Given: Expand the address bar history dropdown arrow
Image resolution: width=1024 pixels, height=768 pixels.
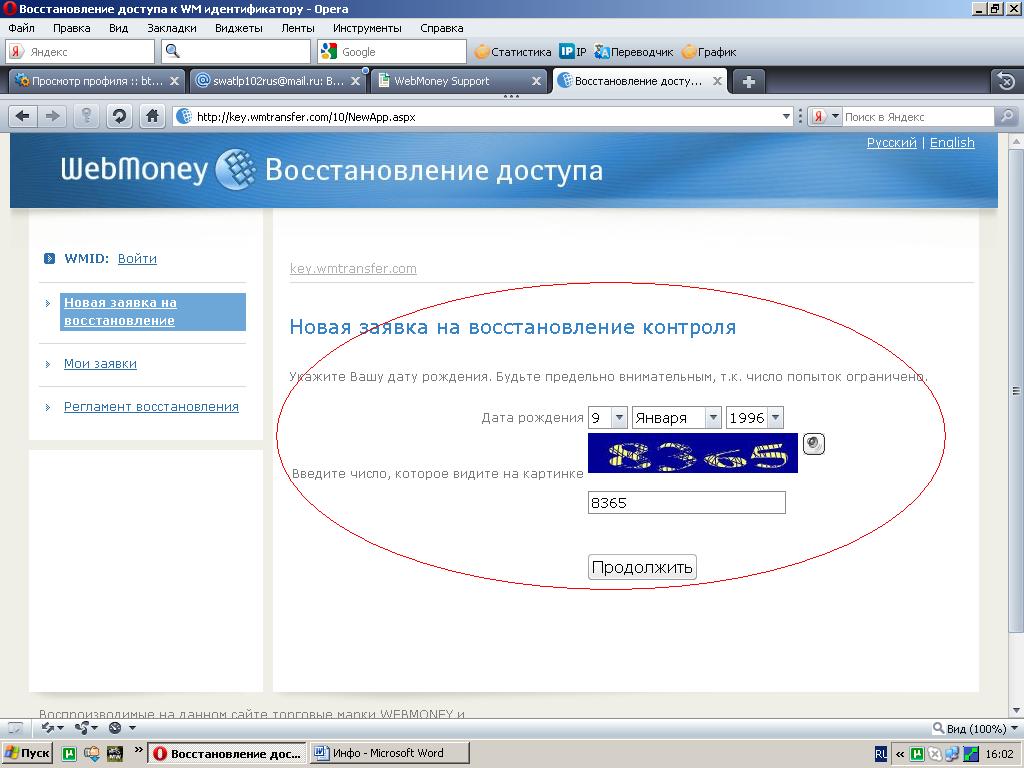Looking at the screenshot, I should (786, 117).
